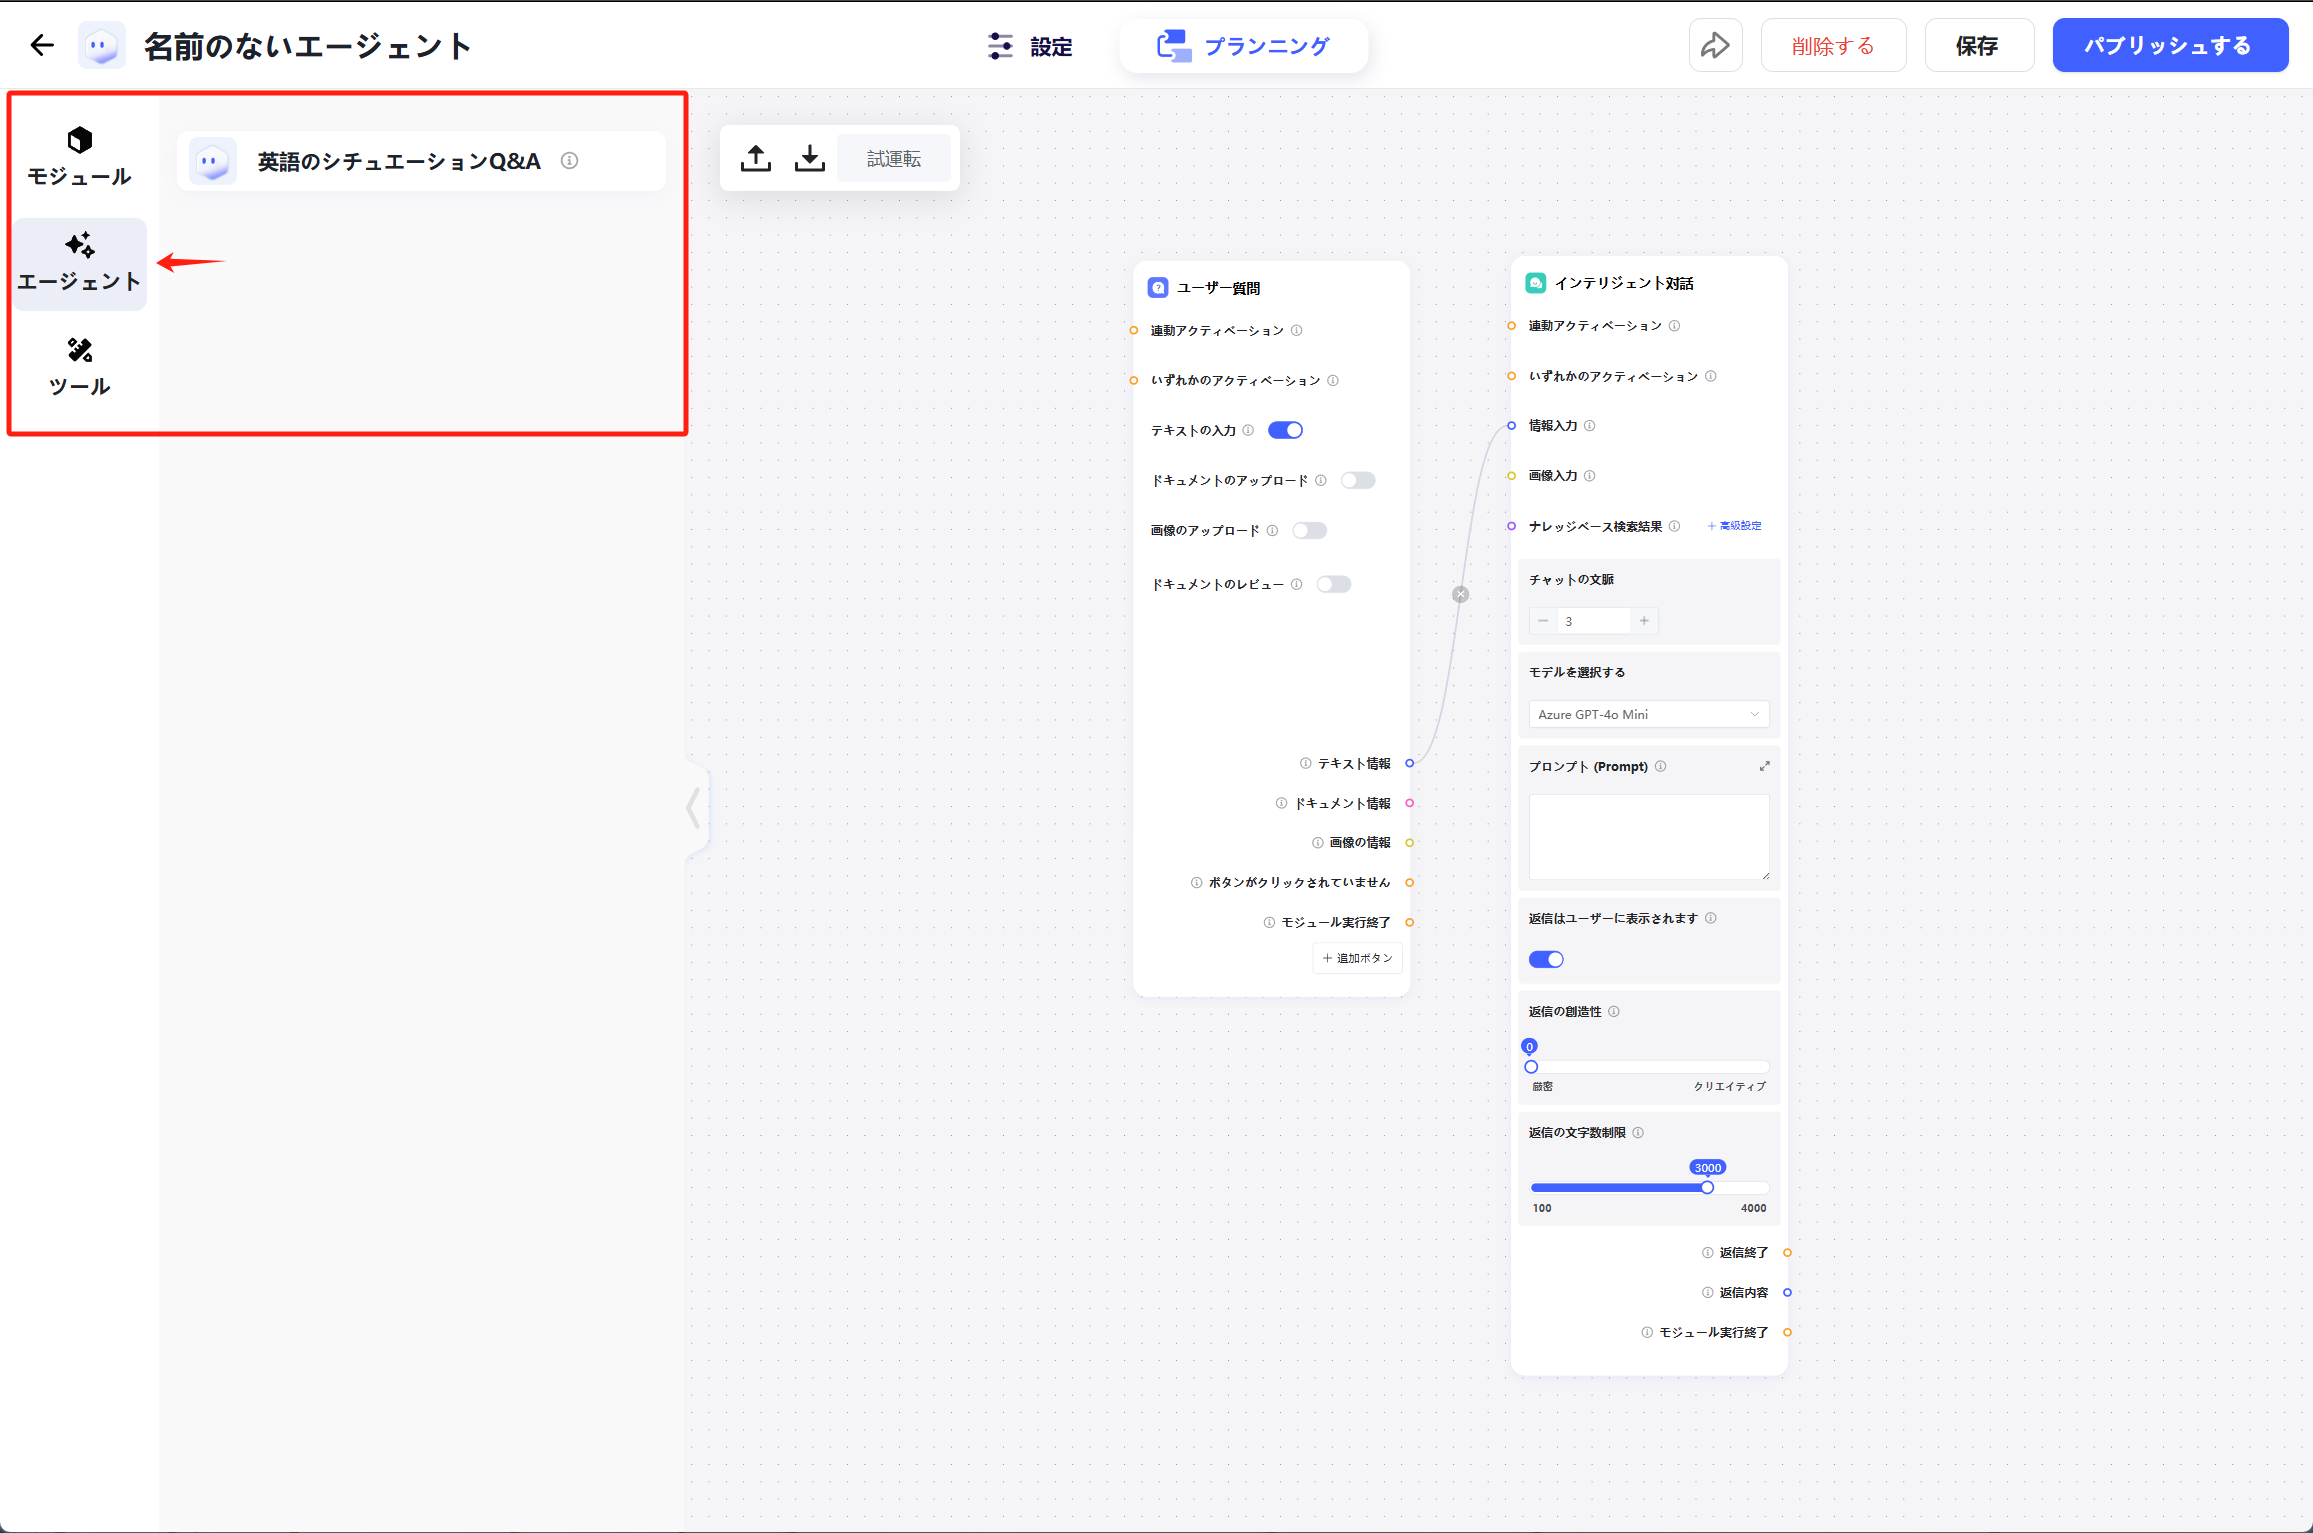Click info icon beside 英語のシチュエーションQ&A
2313x1533 pixels.
(569, 161)
